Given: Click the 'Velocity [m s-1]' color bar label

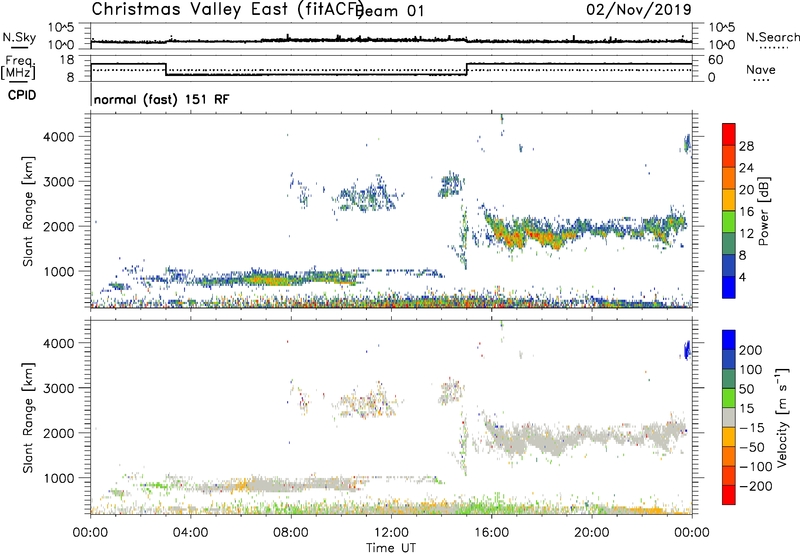Looking at the screenshot, I should (782, 417).
